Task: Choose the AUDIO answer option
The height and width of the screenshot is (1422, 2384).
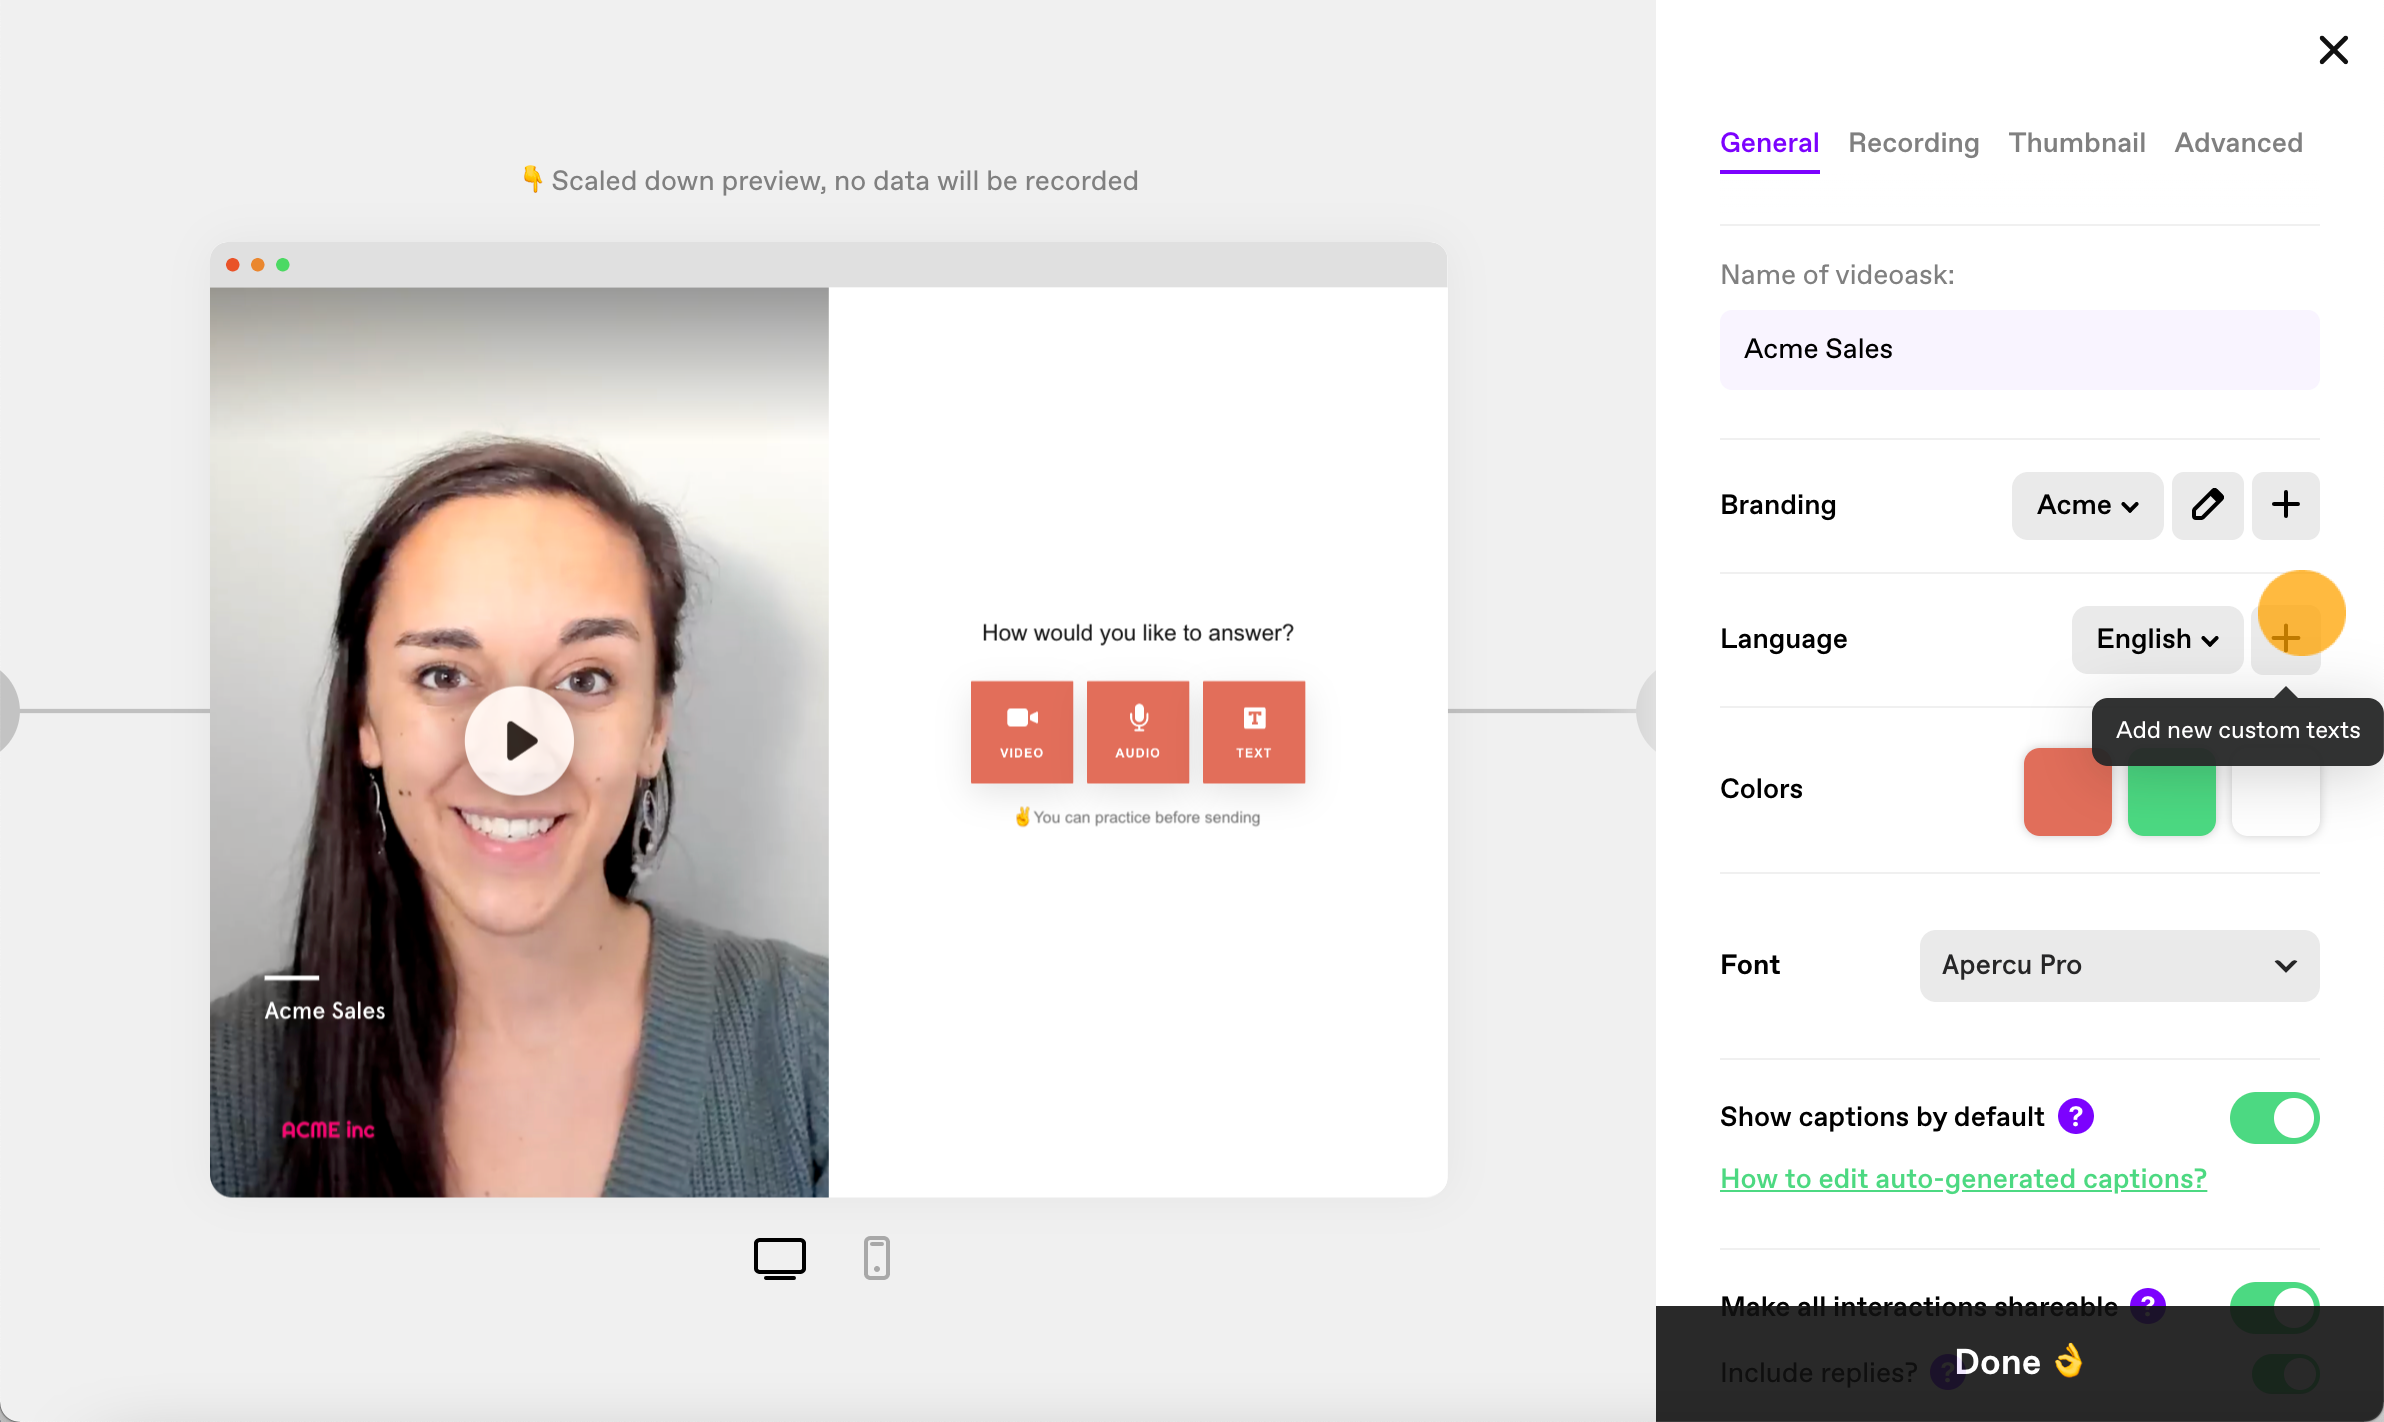Action: coord(1137,732)
